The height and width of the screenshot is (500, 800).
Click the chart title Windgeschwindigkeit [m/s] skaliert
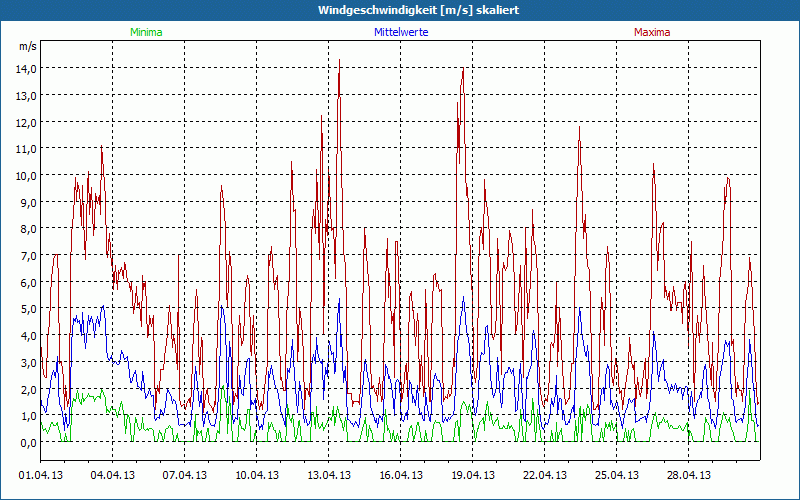(418, 10)
